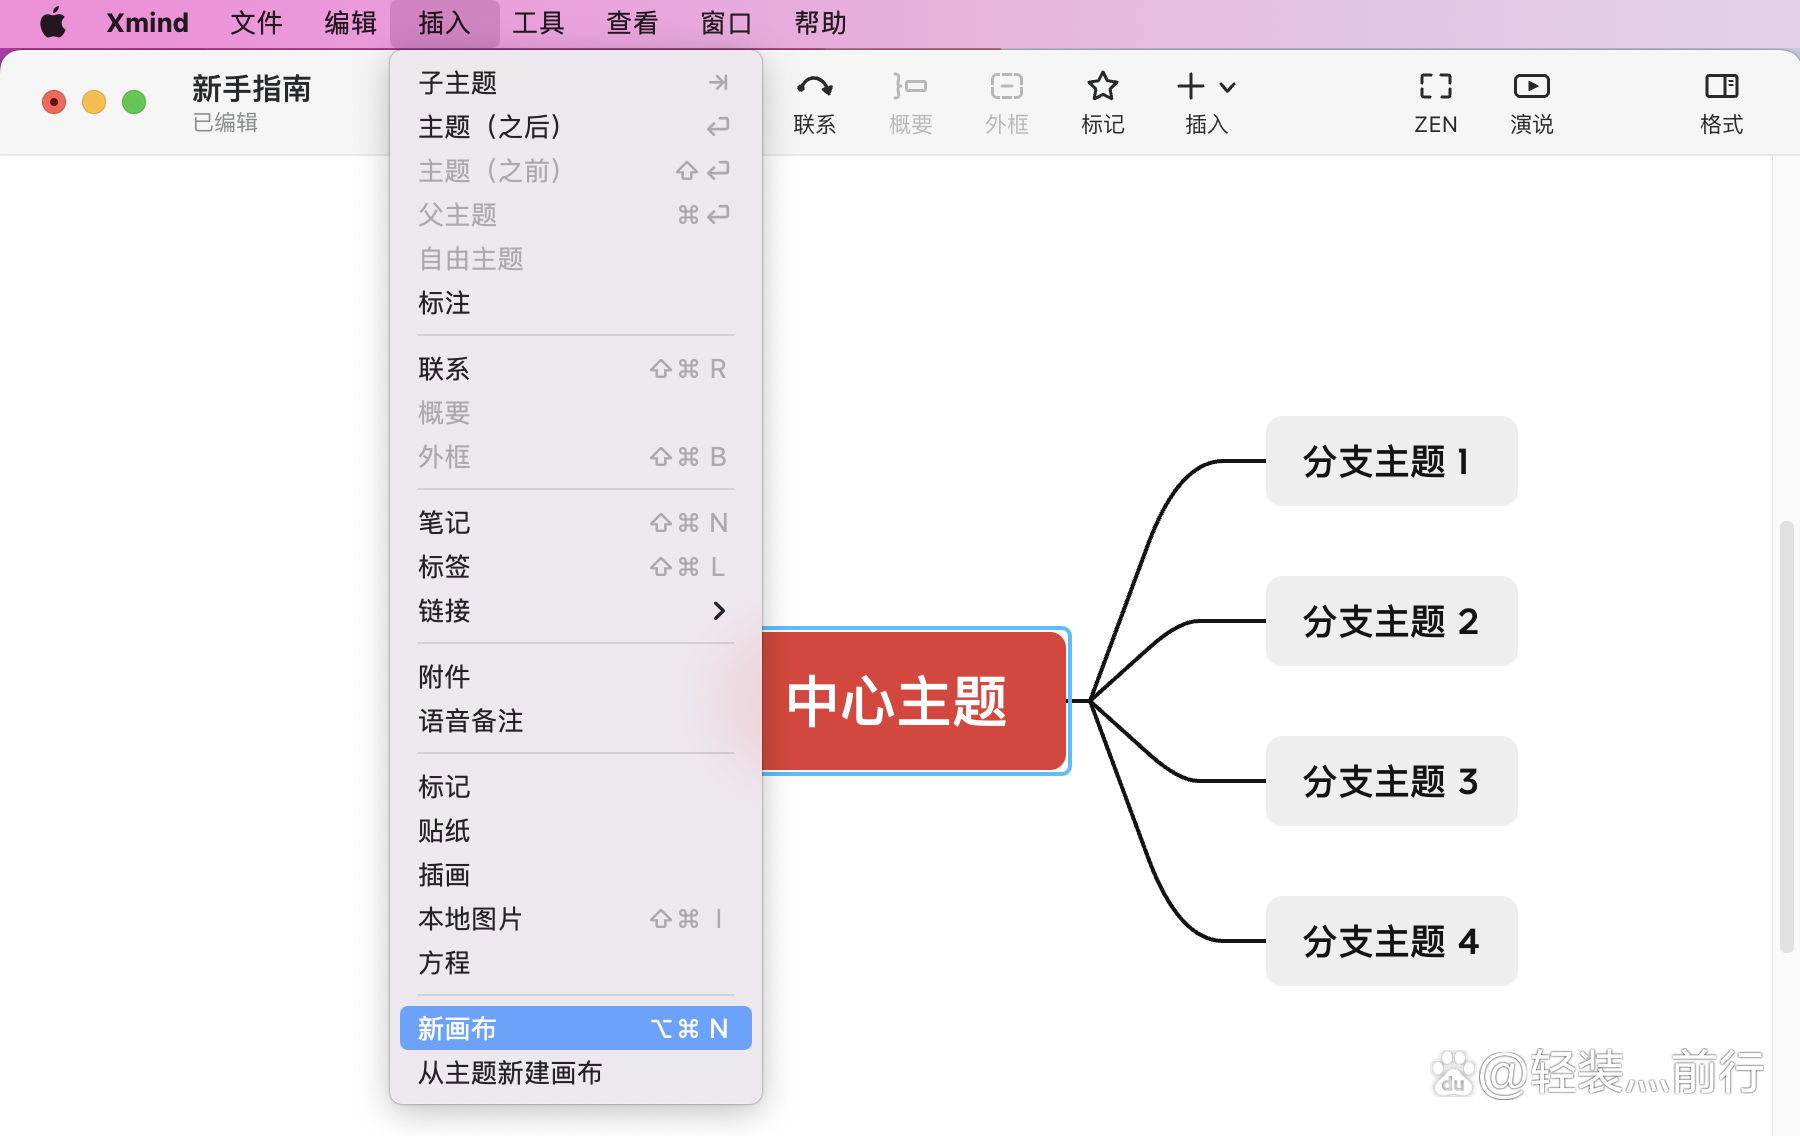Open the 查看 menu
This screenshot has height=1136, width=1800.
tap(632, 22)
